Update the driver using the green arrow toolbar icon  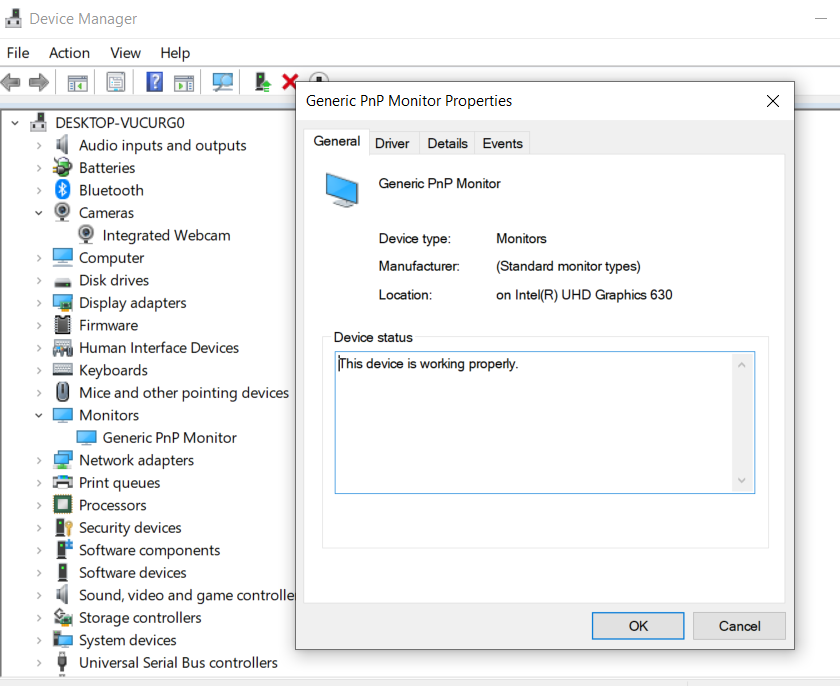[262, 81]
